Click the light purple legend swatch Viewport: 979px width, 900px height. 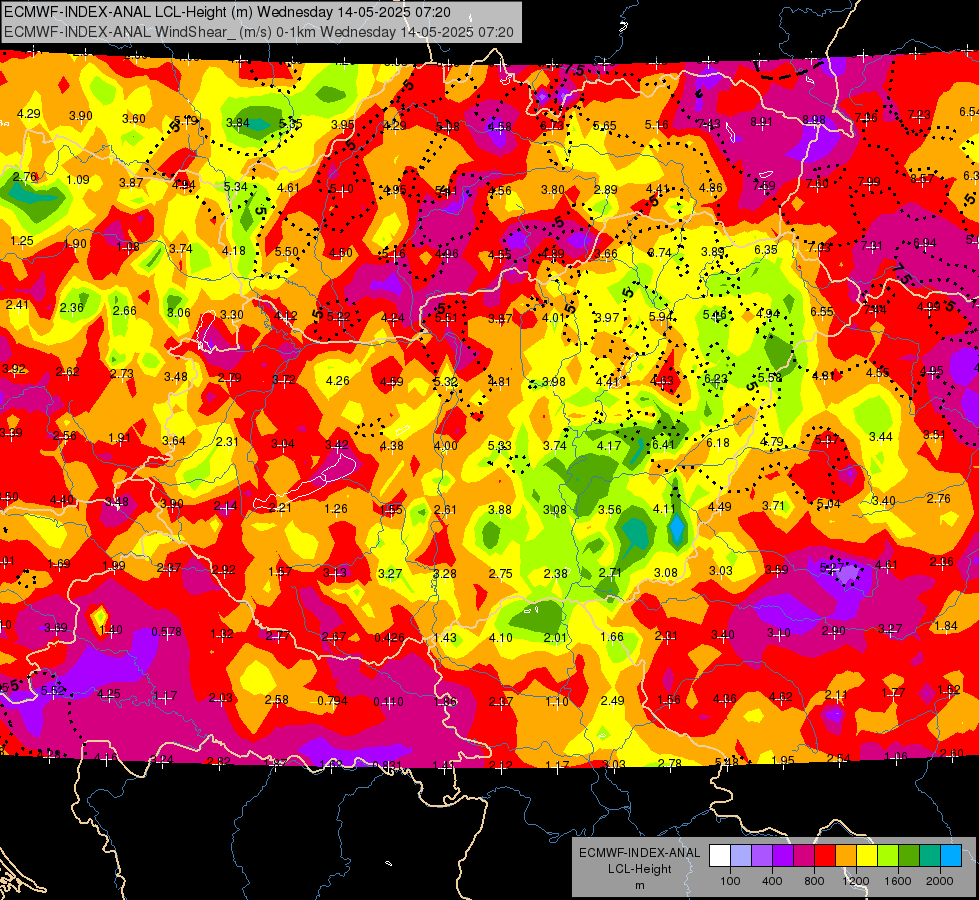[762, 856]
